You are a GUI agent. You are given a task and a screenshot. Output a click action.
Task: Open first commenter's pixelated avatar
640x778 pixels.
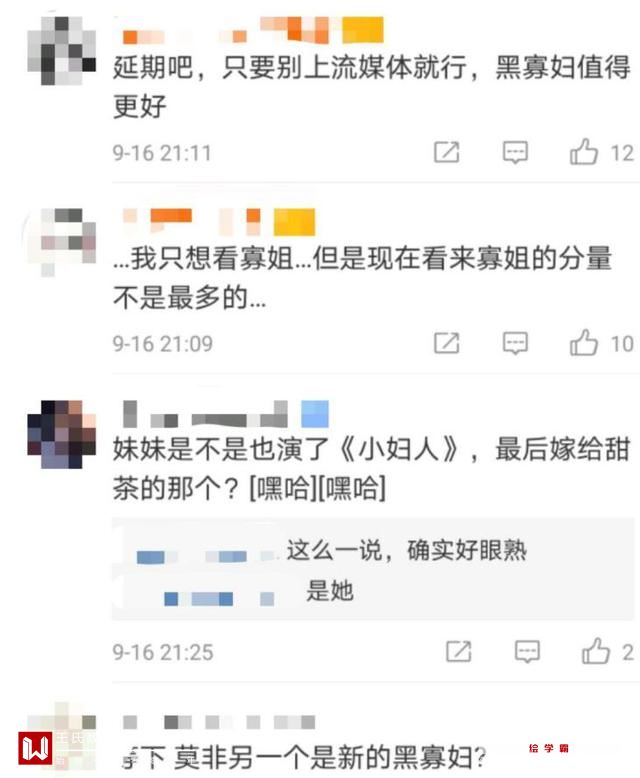[x=62, y=51]
